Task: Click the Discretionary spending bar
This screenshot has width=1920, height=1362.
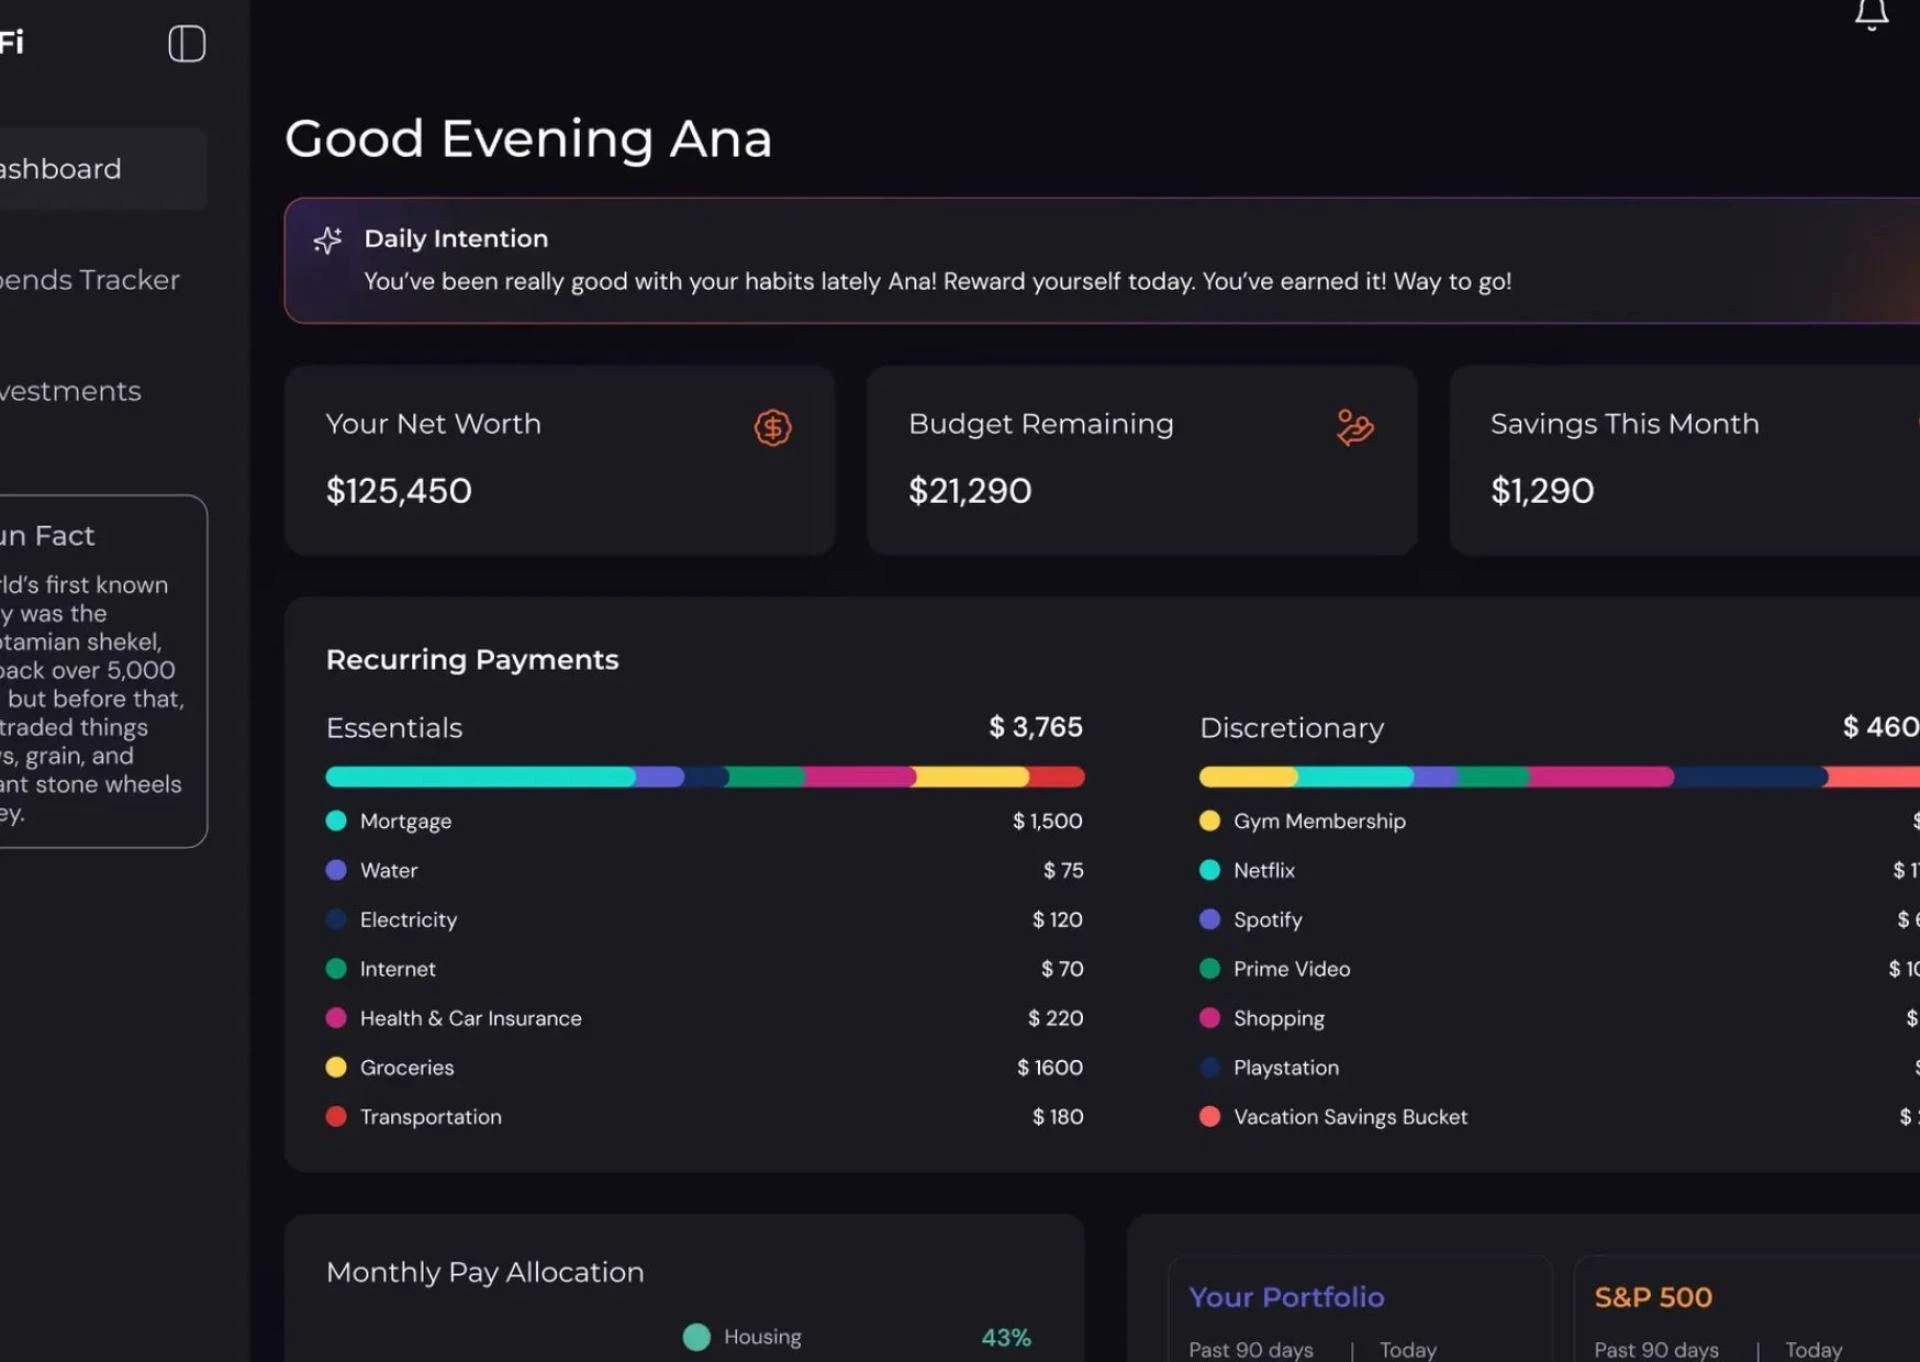Action: (1558, 777)
